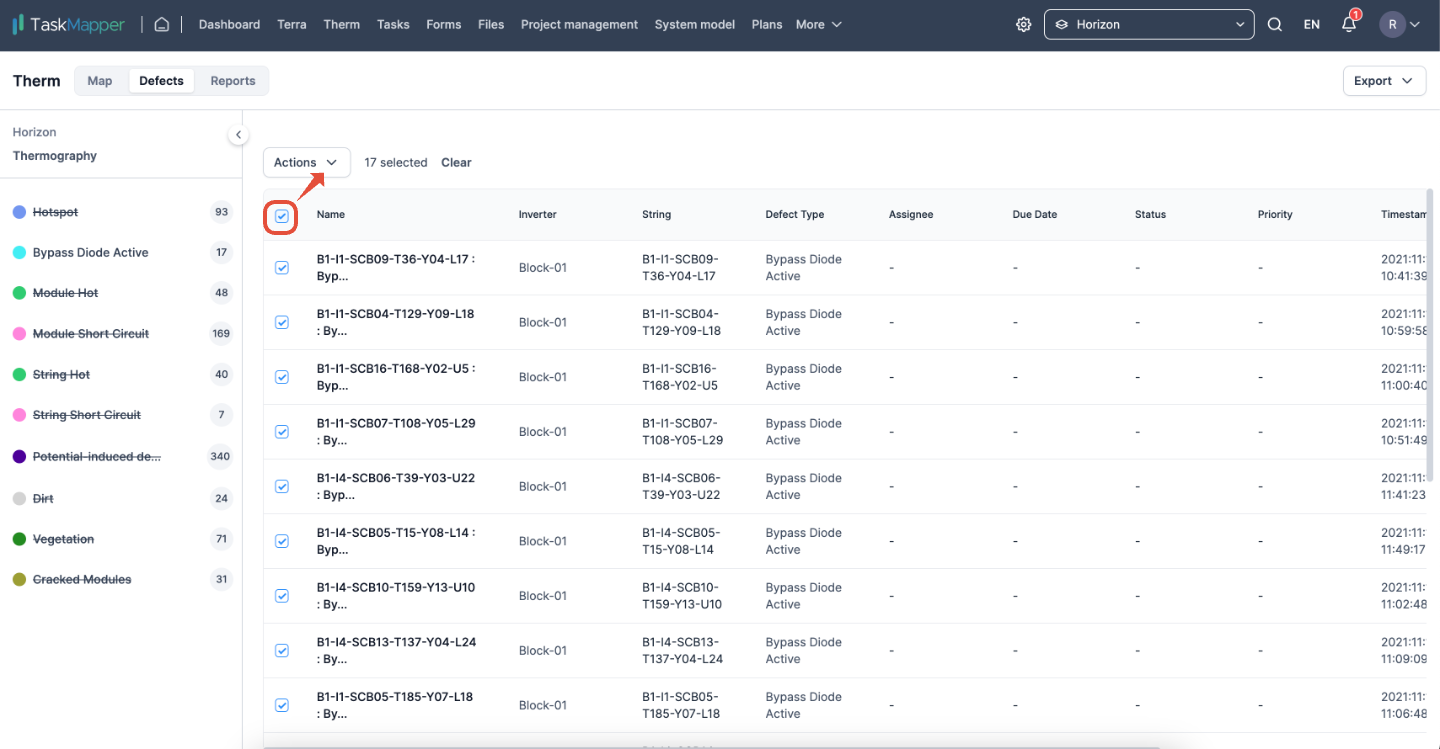This screenshot has width=1440, height=749.
Task: Open the settings gear icon
Action: (1023, 25)
